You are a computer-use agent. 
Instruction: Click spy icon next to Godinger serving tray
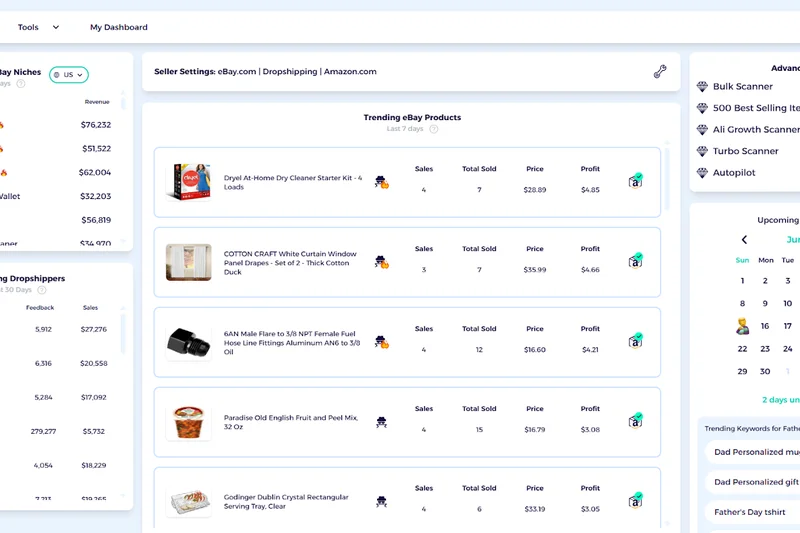381,501
